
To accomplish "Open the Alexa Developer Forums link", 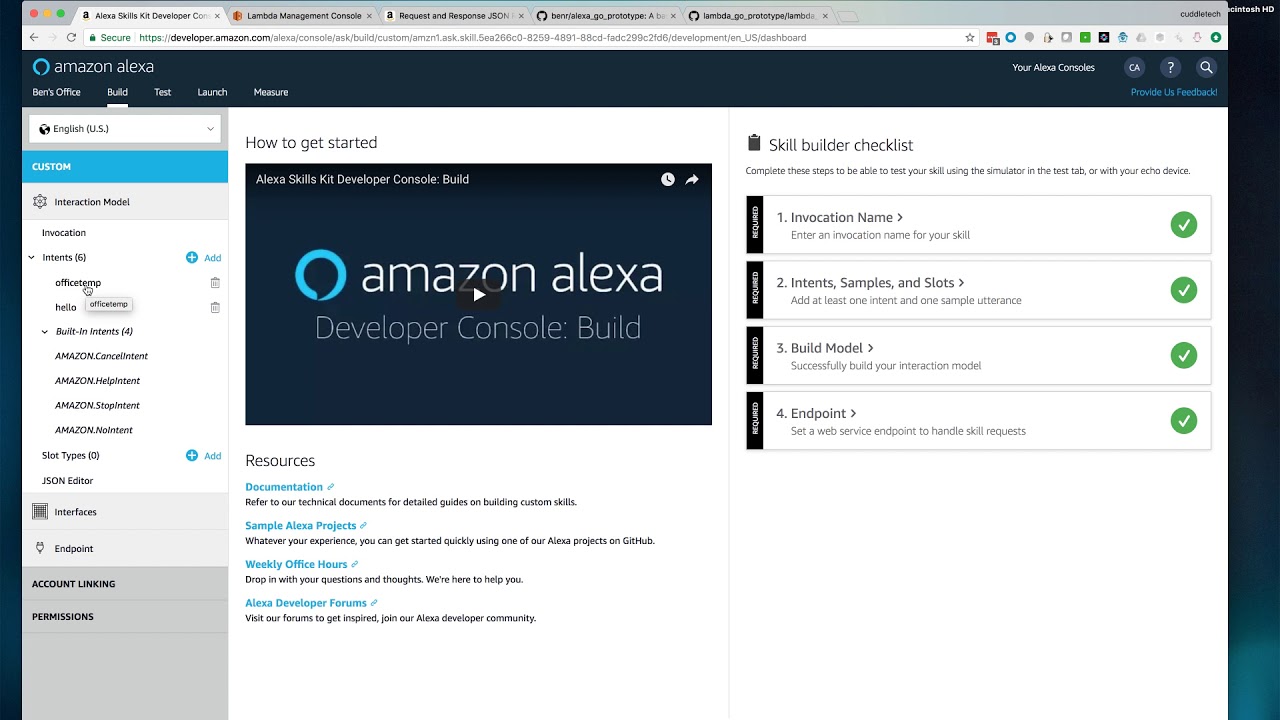I will click(306, 603).
